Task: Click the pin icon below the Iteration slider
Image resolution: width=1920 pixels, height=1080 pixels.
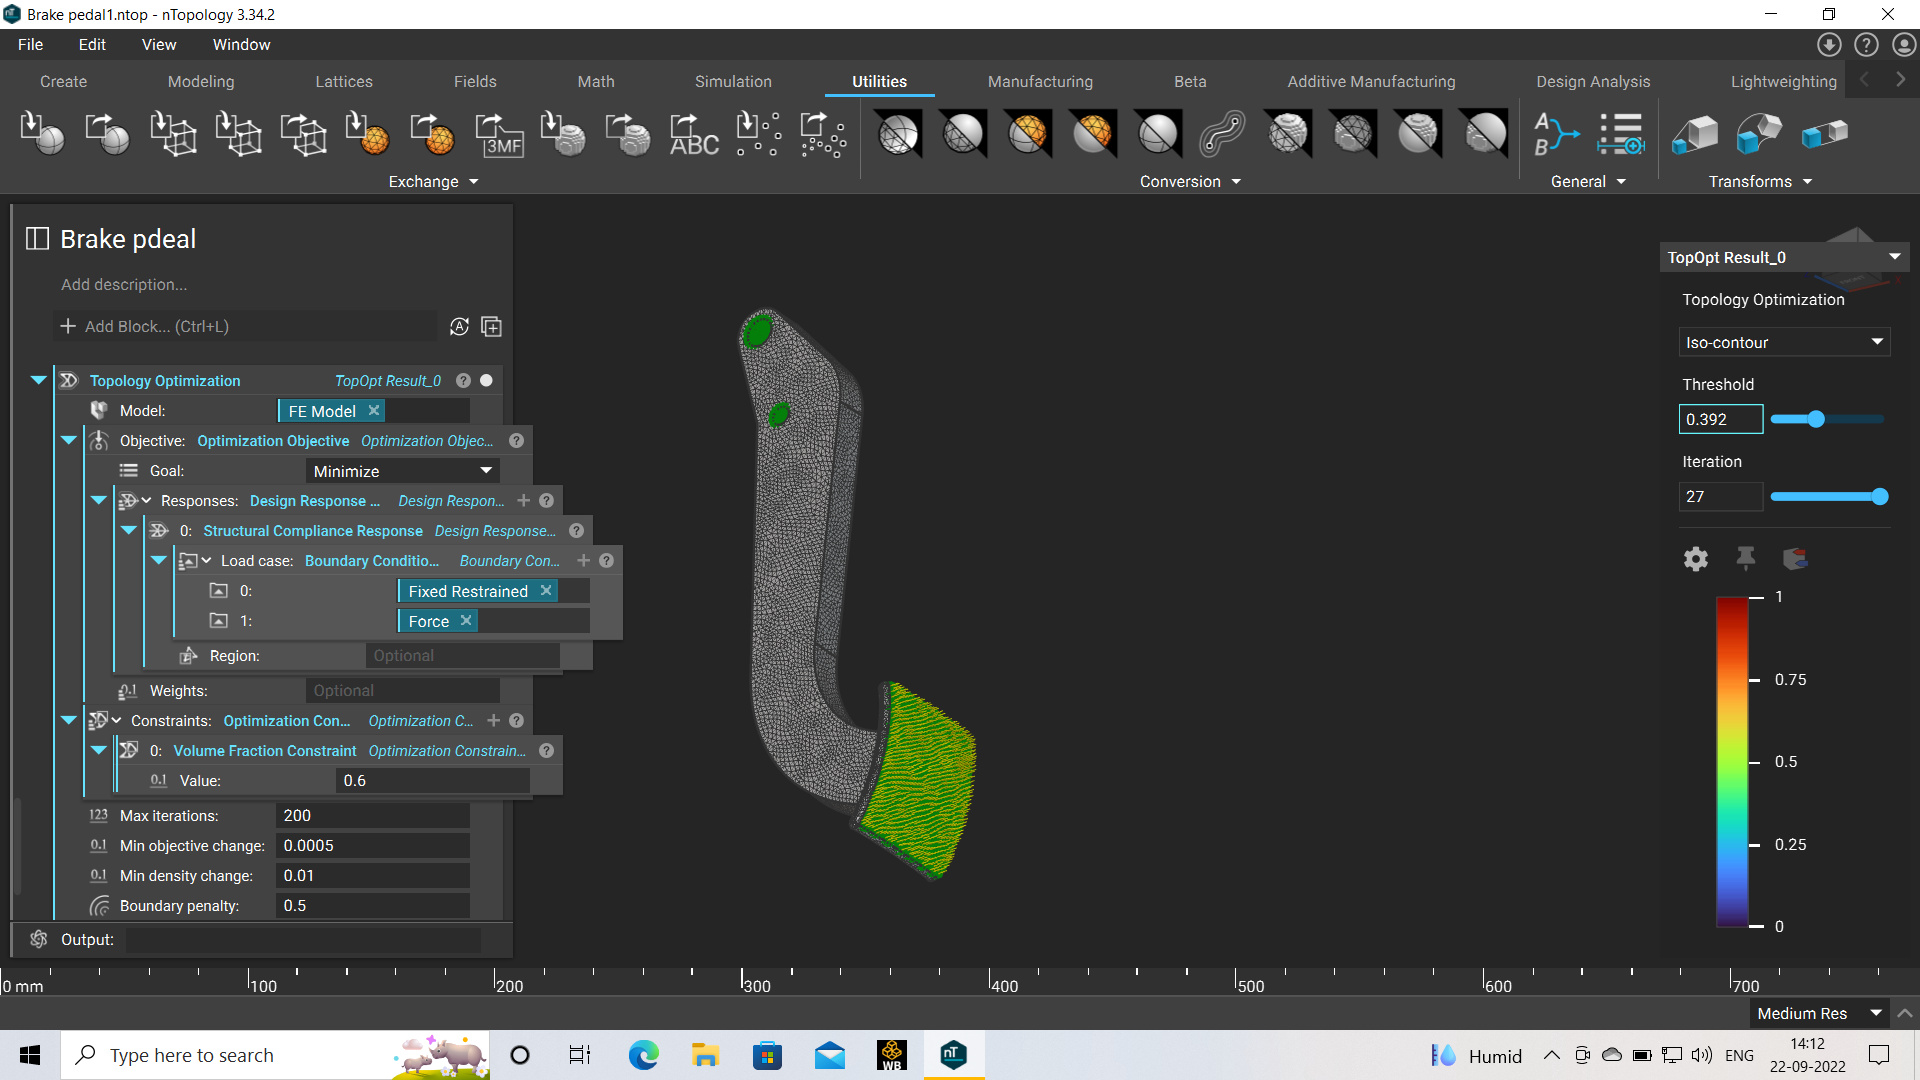Action: pos(1746,559)
